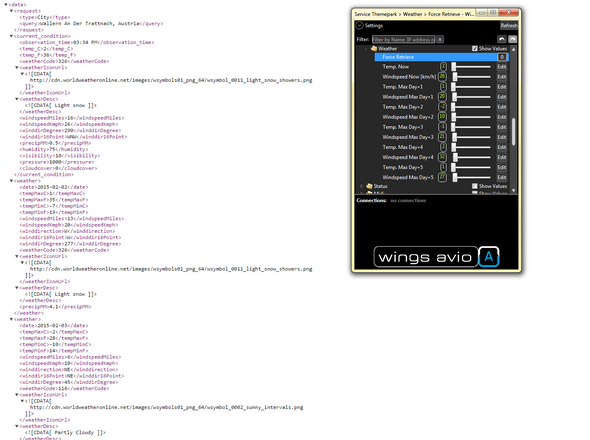
Task: Collapse the Weather tree node
Action: point(366,49)
